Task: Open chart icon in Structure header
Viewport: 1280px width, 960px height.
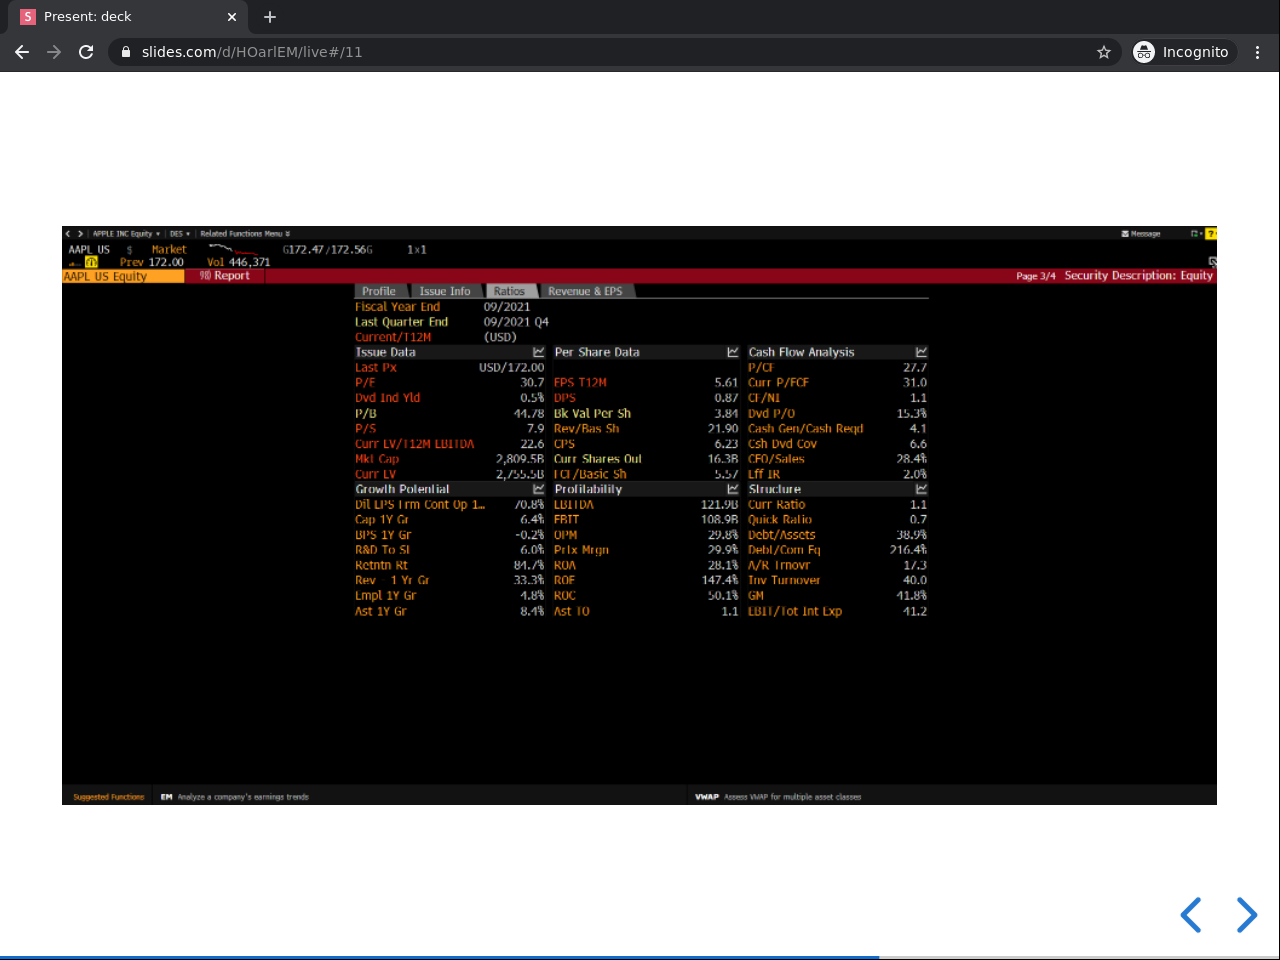Action: (x=921, y=489)
